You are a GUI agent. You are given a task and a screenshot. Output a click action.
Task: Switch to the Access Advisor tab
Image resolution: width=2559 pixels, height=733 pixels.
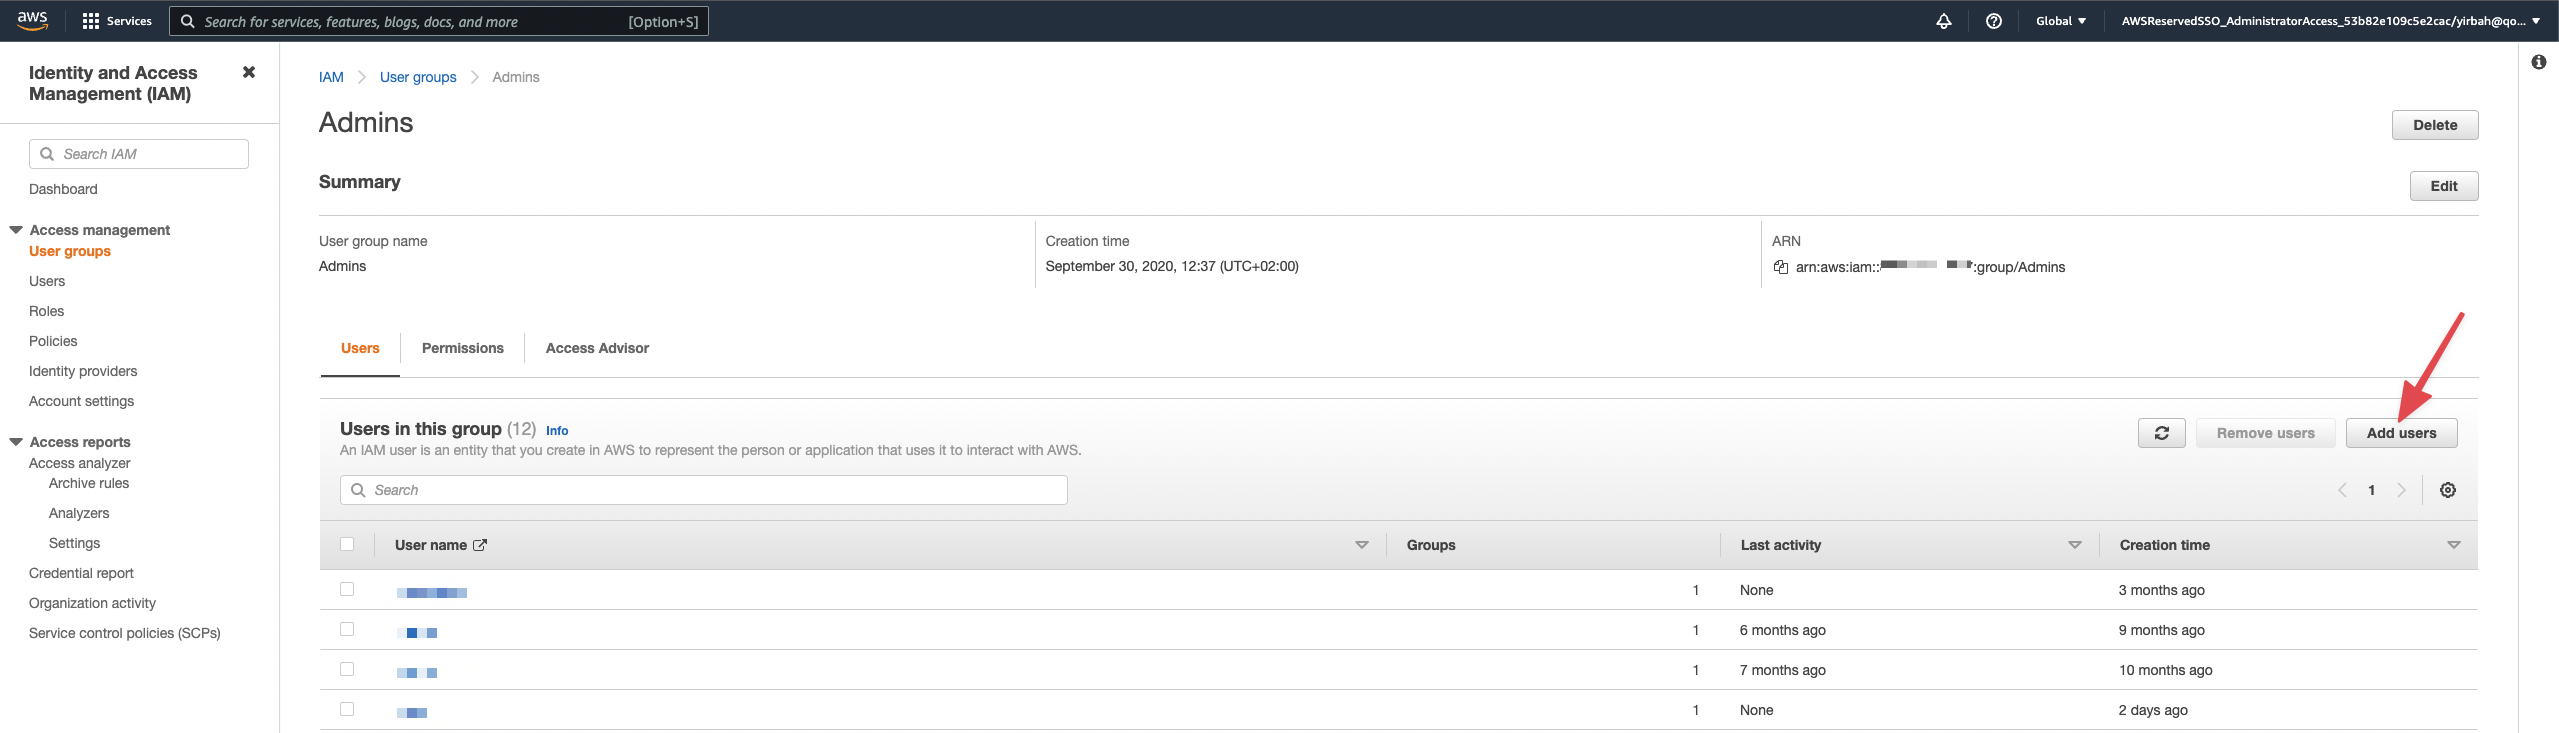pyautogui.click(x=597, y=348)
